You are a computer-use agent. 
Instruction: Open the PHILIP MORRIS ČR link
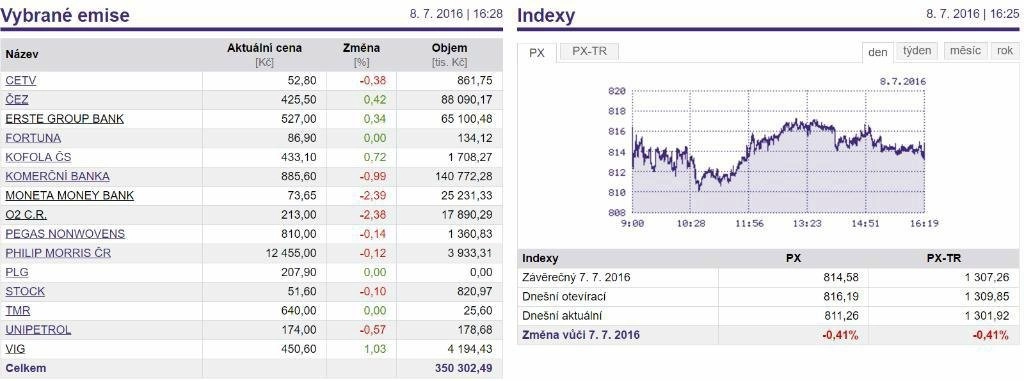click(58, 253)
